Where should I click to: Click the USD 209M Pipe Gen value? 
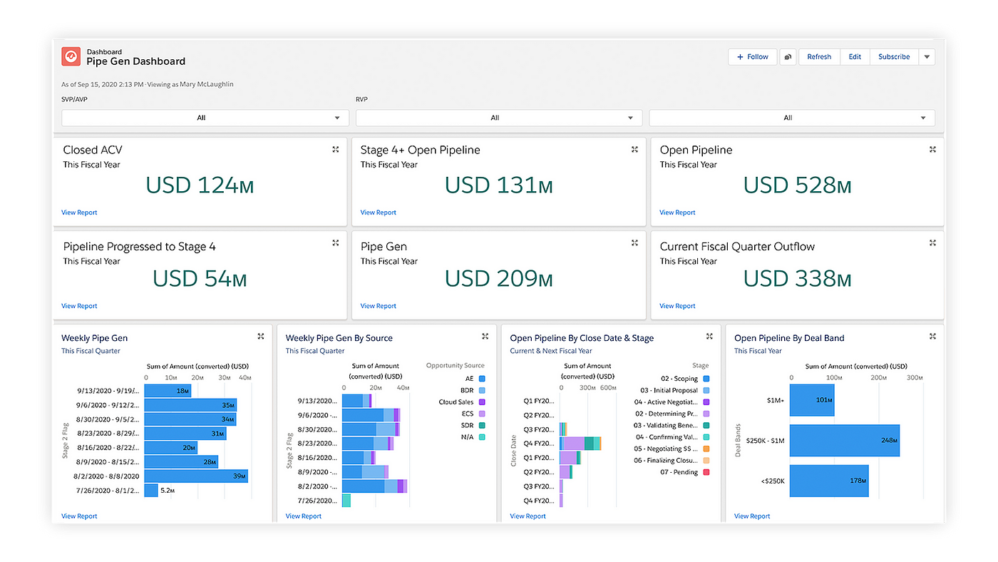499,279
